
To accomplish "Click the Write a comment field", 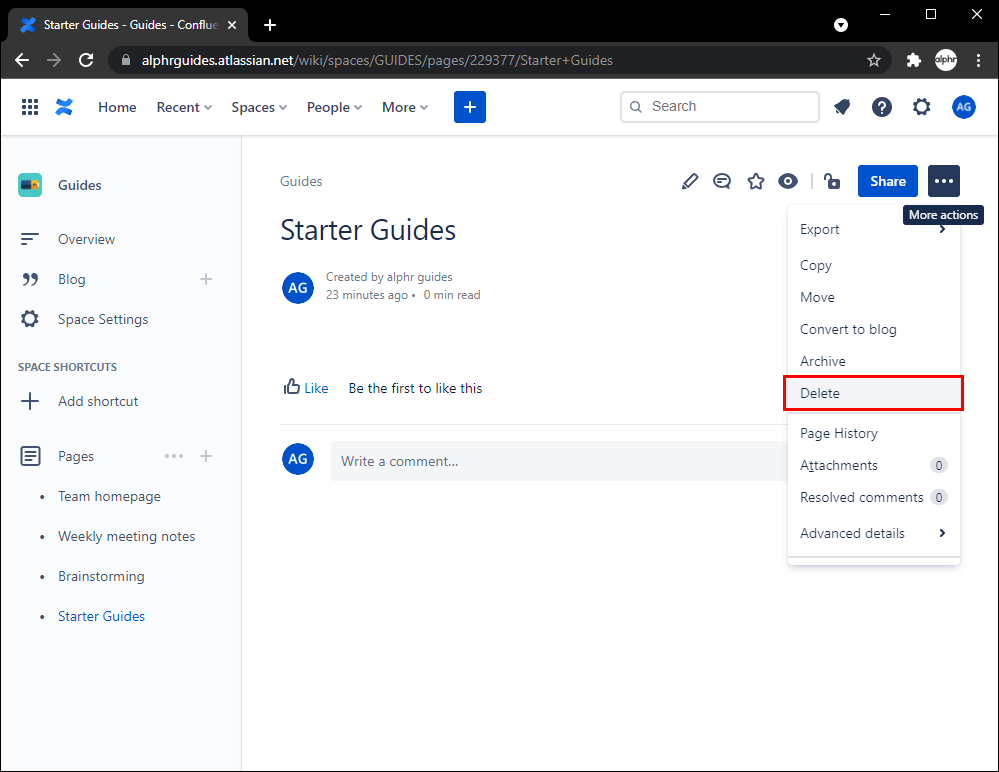I will click(560, 461).
